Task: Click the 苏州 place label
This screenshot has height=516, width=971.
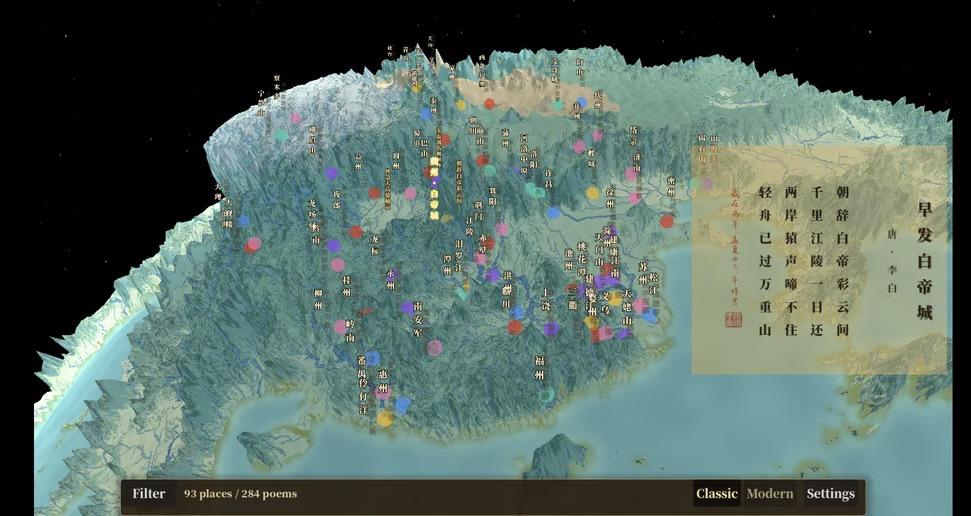Action: point(643,272)
